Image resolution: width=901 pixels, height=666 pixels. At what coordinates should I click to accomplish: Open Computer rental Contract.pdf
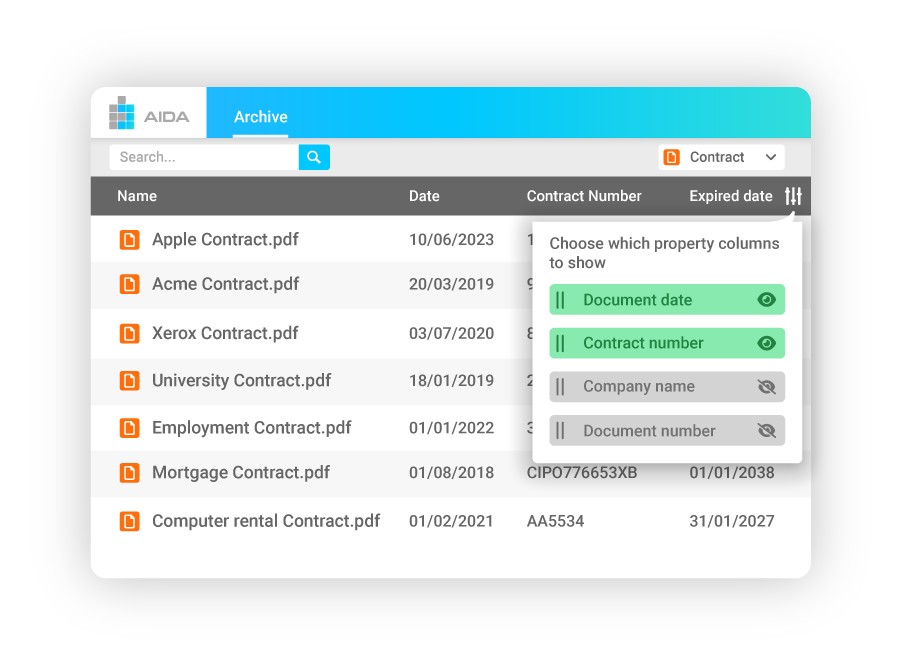tap(265, 521)
